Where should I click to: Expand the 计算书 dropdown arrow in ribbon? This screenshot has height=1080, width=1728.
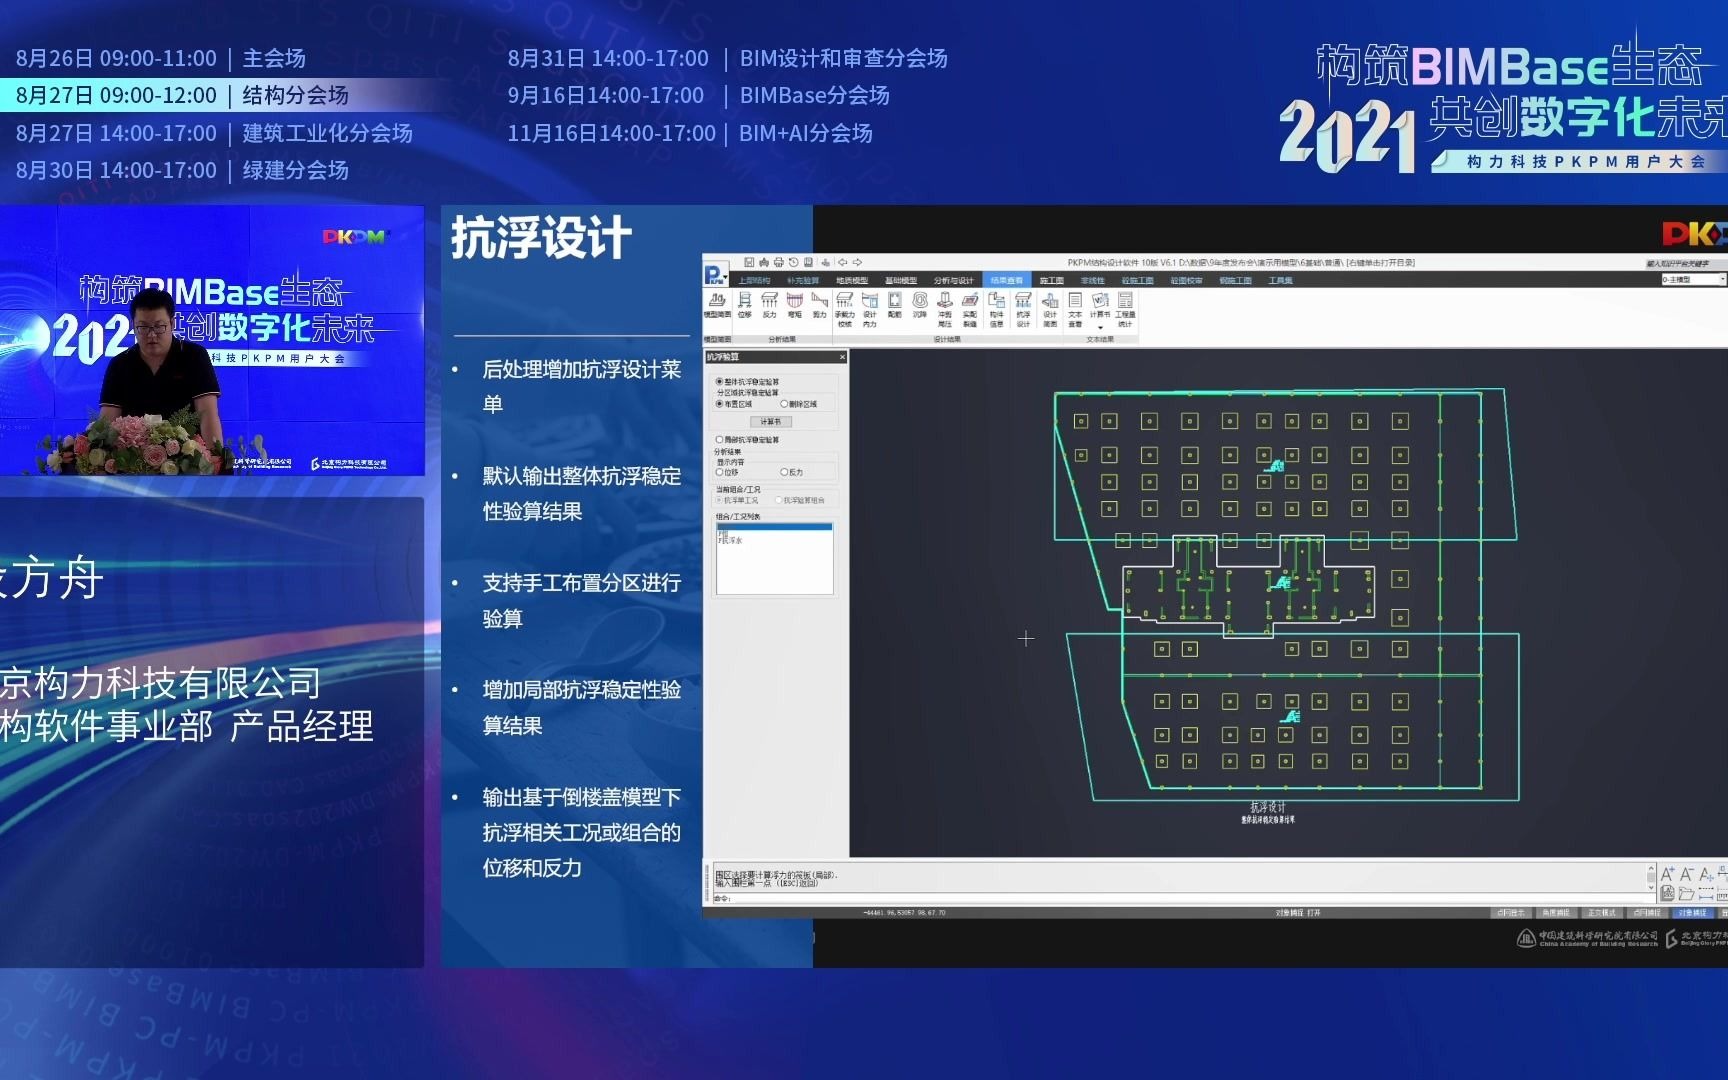tap(1100, 328)
